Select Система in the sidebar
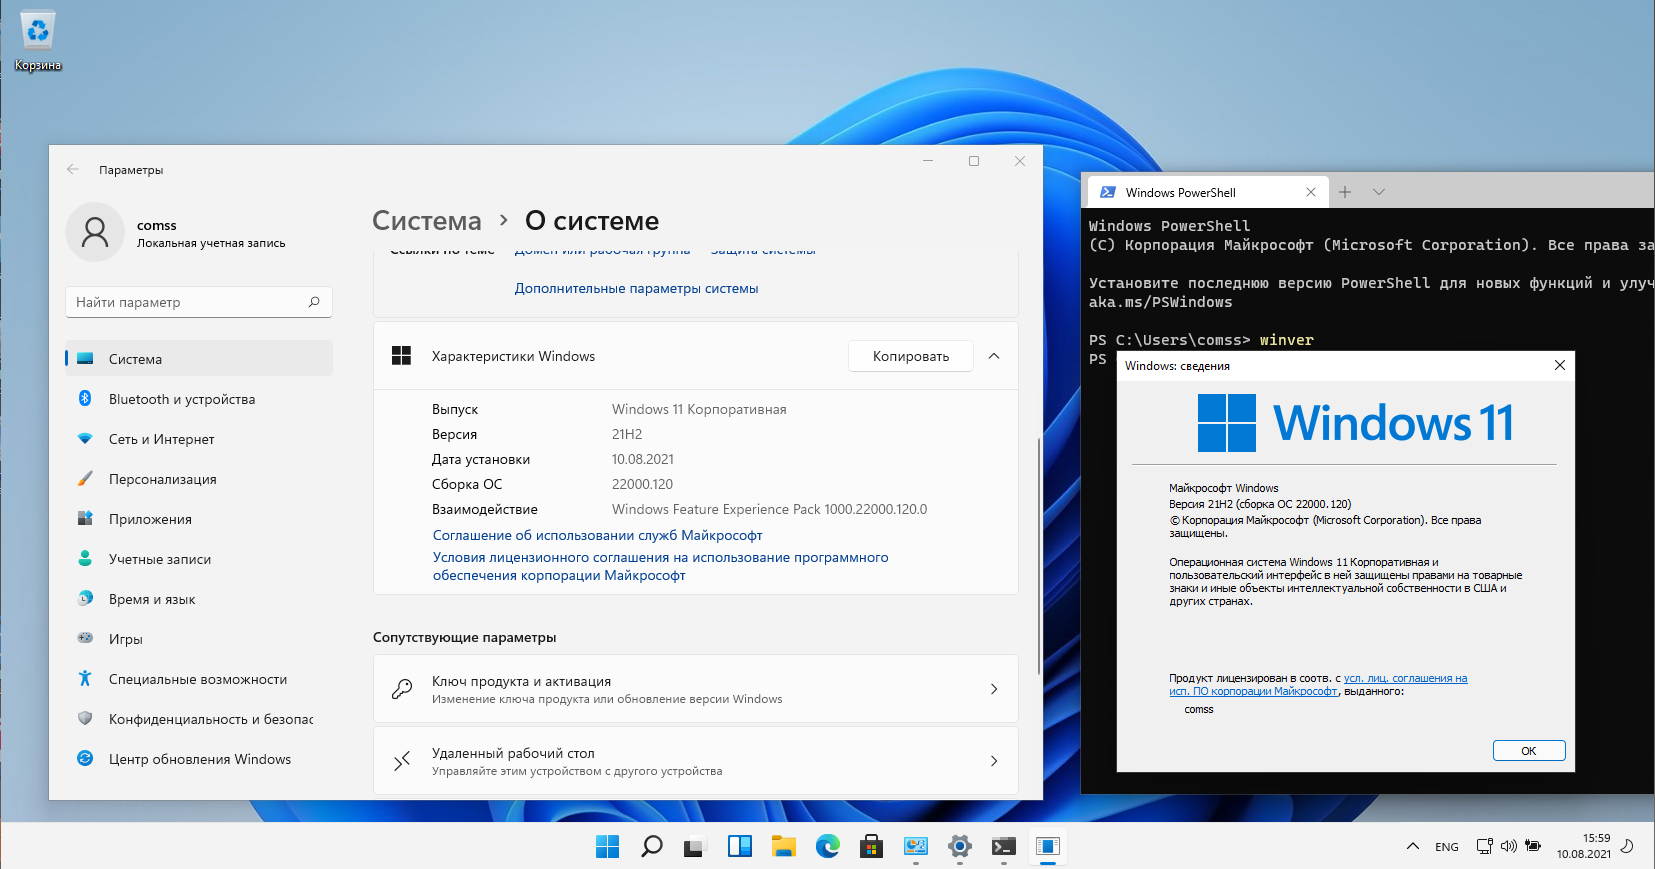Image resolution: width=1655 pixels, height=869 pixels. (x=199, y=359)
